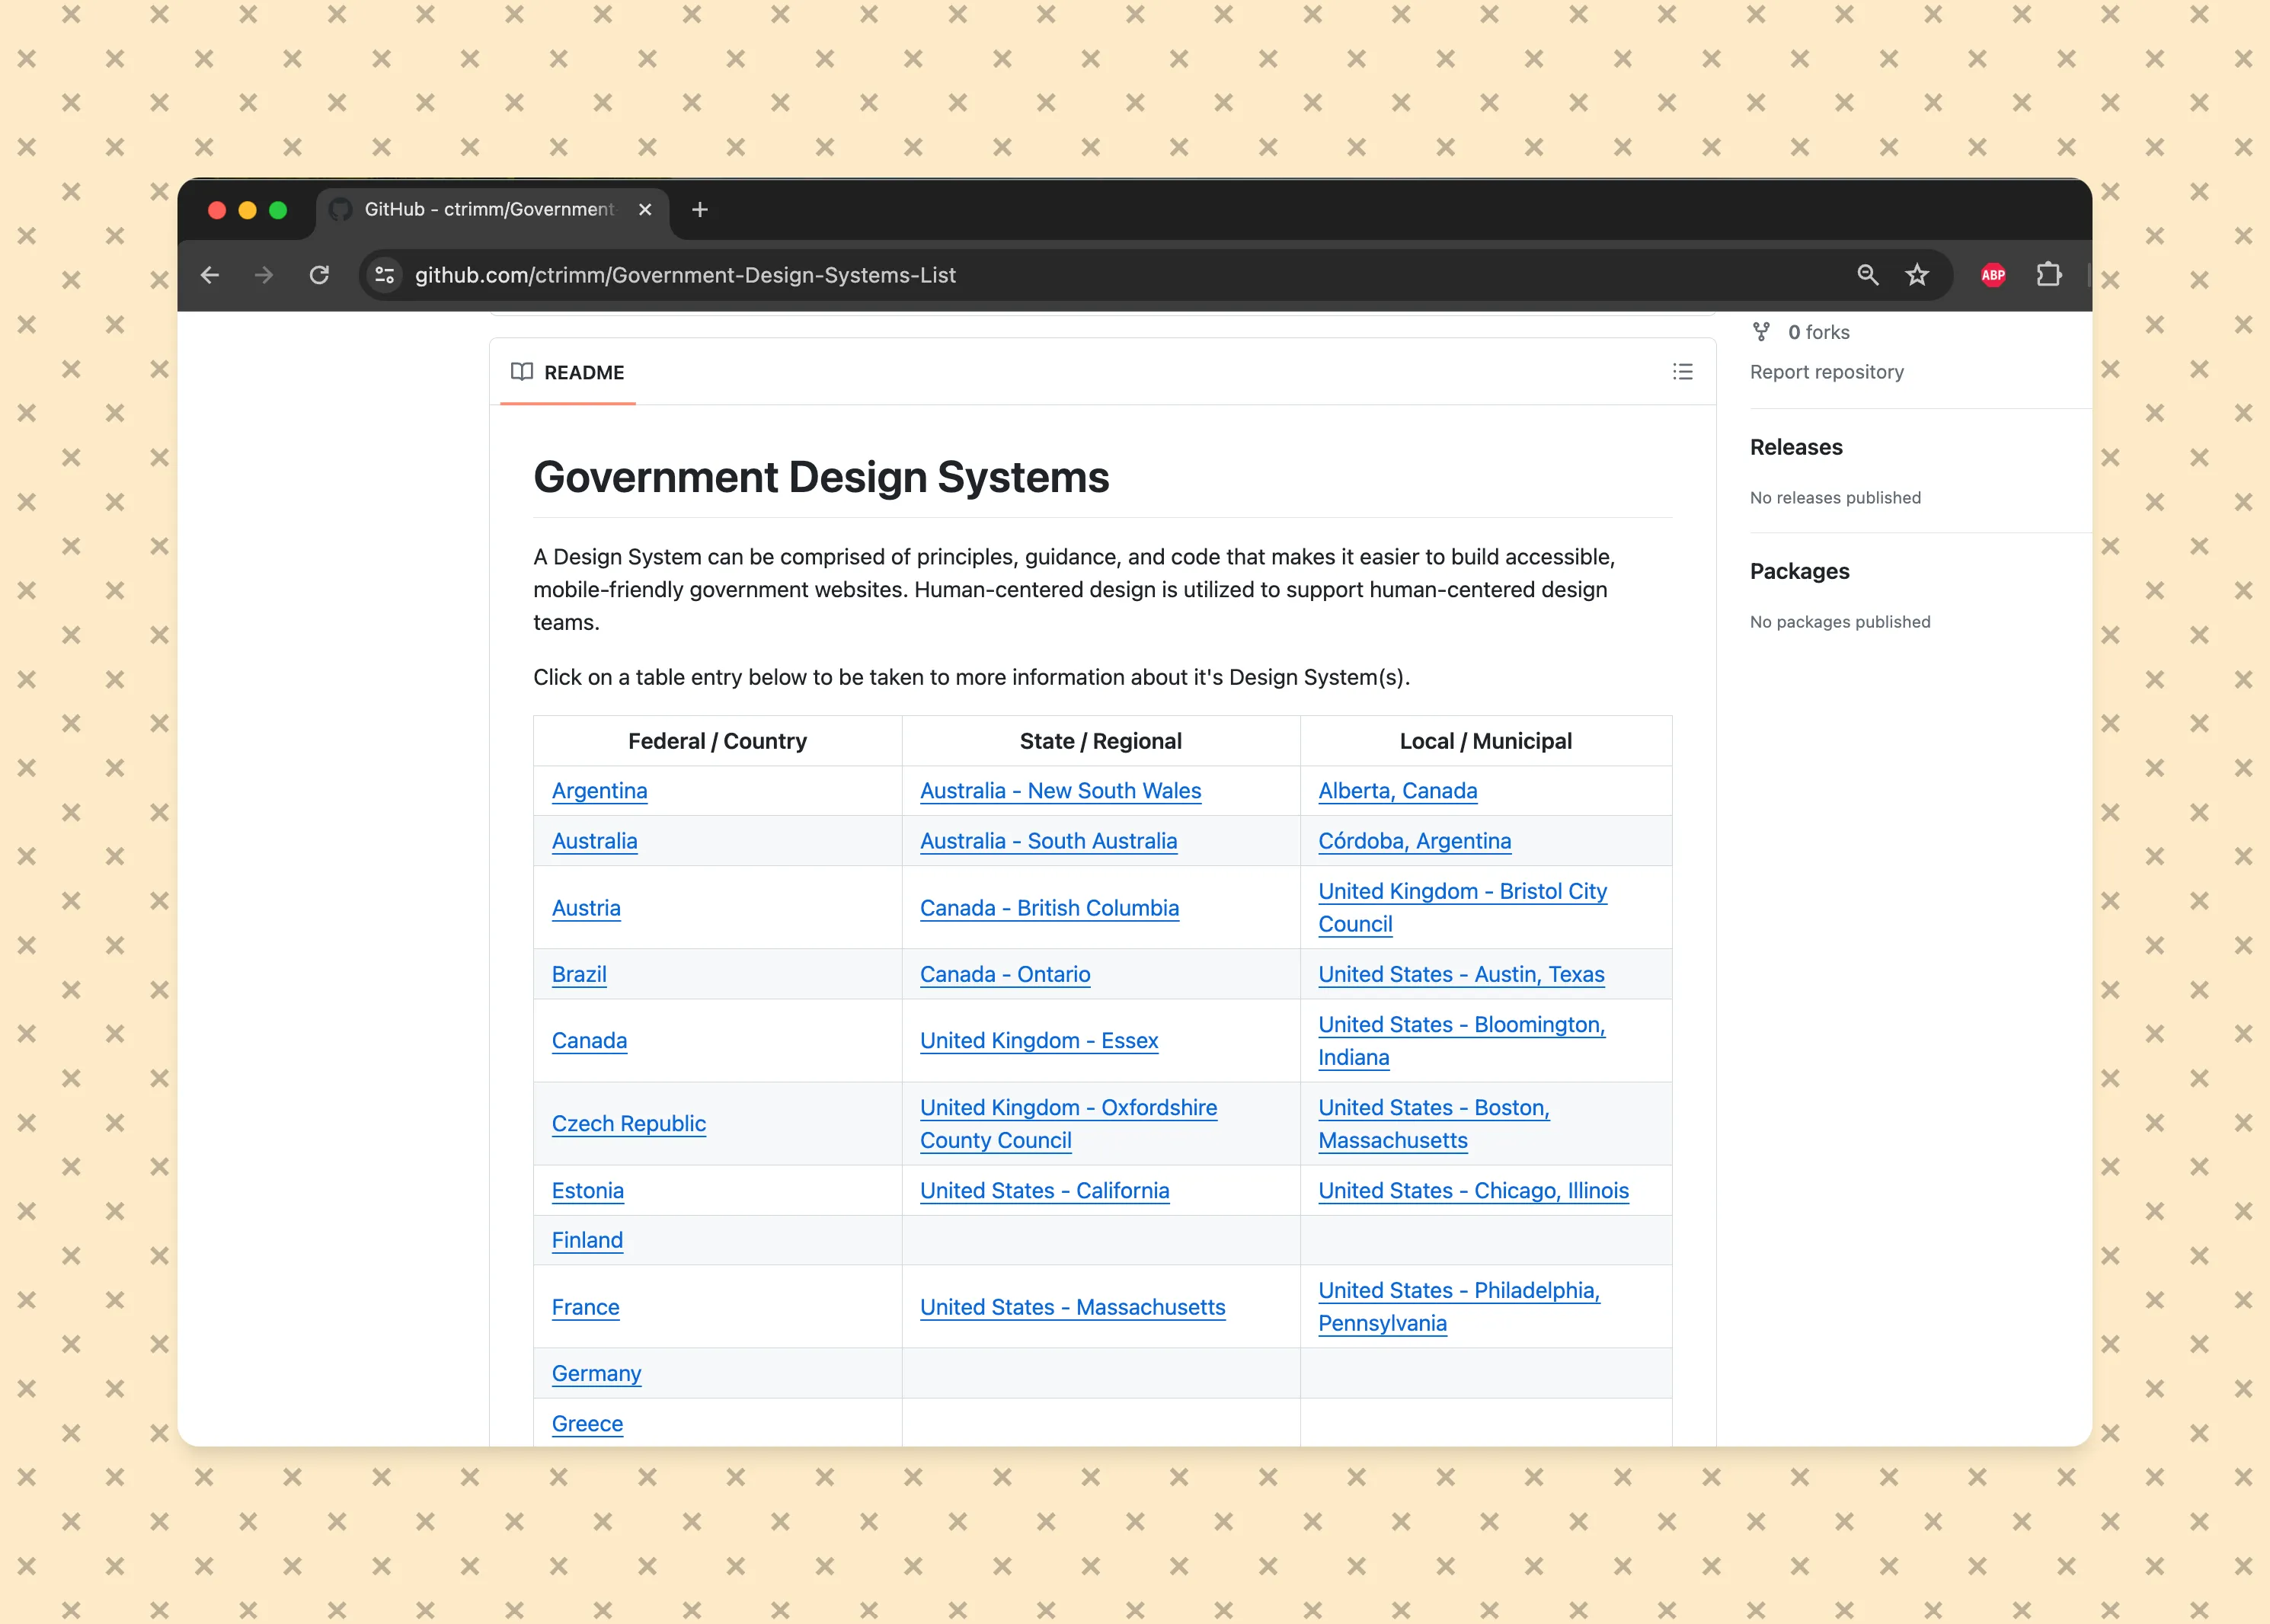Open the Finland link
2270x1624 pixels.
pyautogui.click(x=587, y=1240)
